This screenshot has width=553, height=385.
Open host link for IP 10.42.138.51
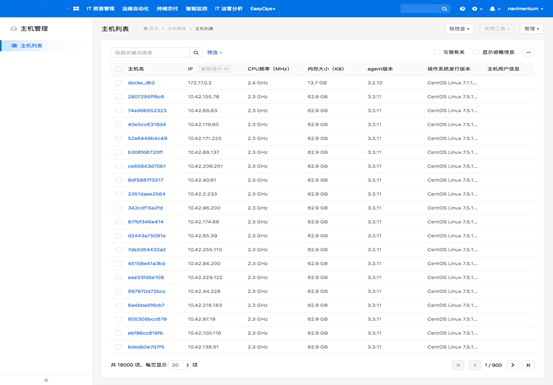[x=146, y=347]
